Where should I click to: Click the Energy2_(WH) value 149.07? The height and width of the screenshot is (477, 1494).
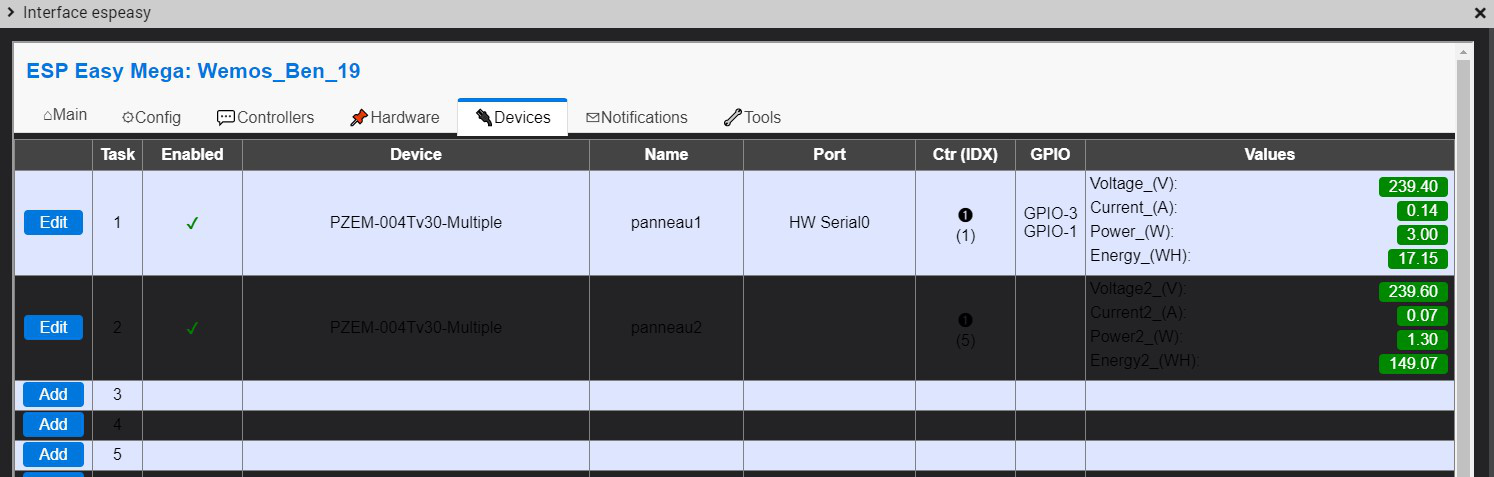tap(1413, 363)
